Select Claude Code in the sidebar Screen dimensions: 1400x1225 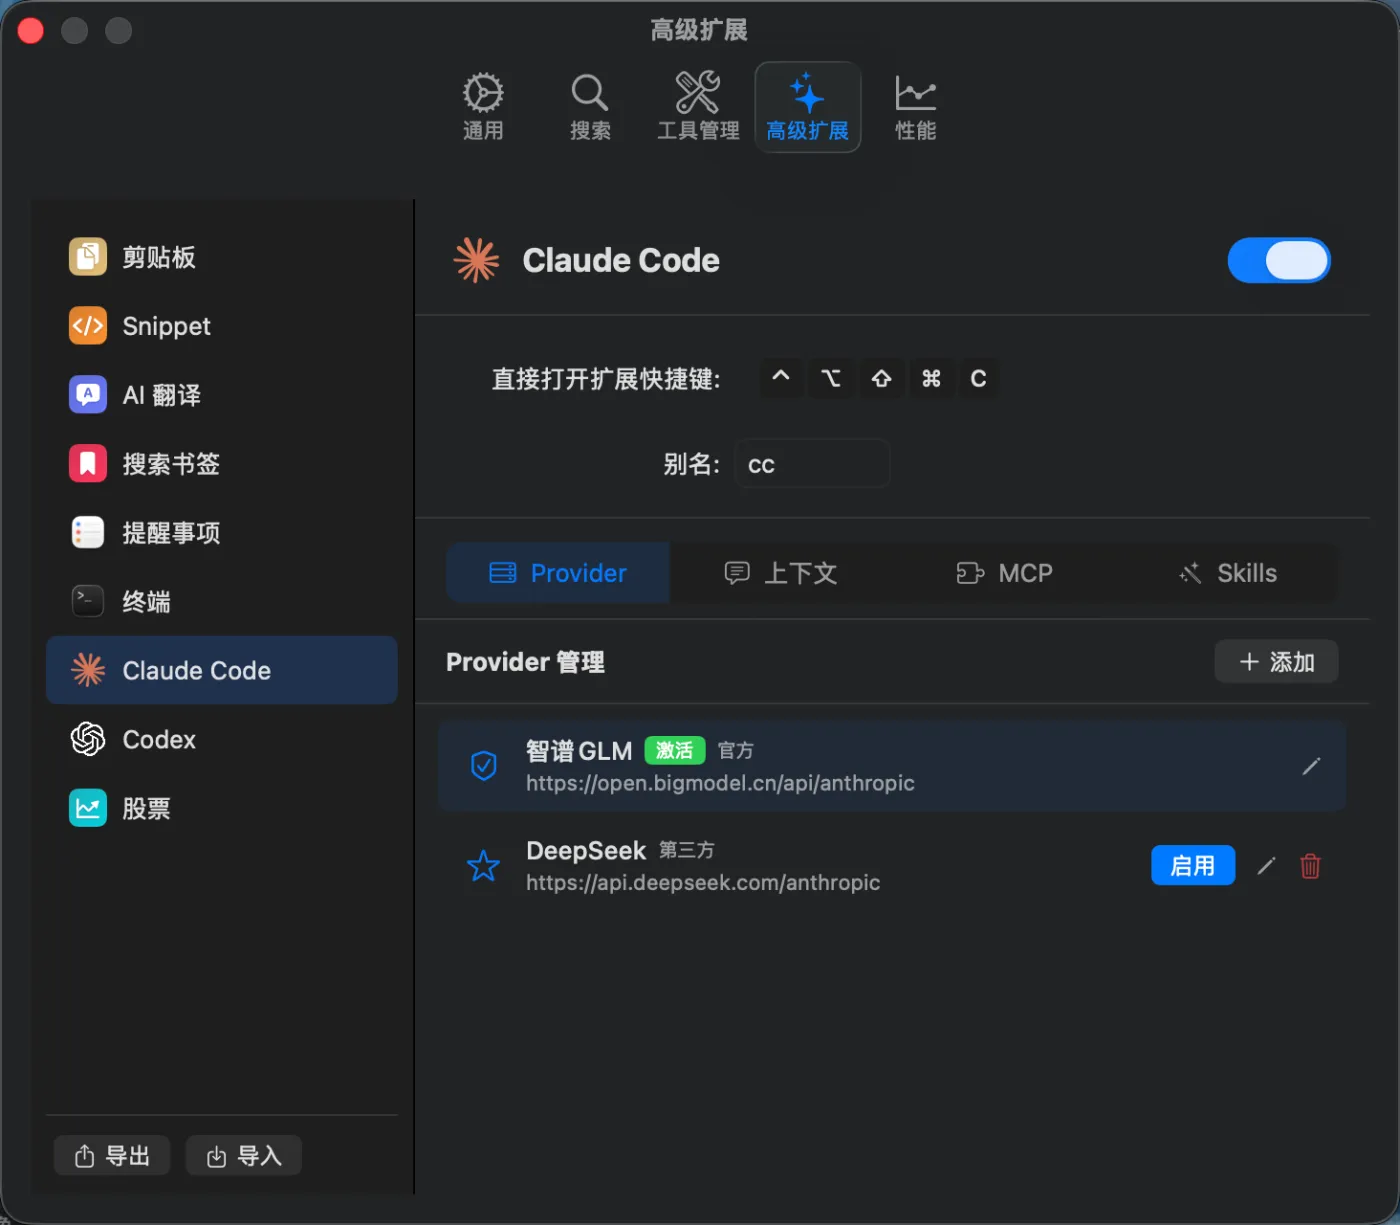pos(221,670)
